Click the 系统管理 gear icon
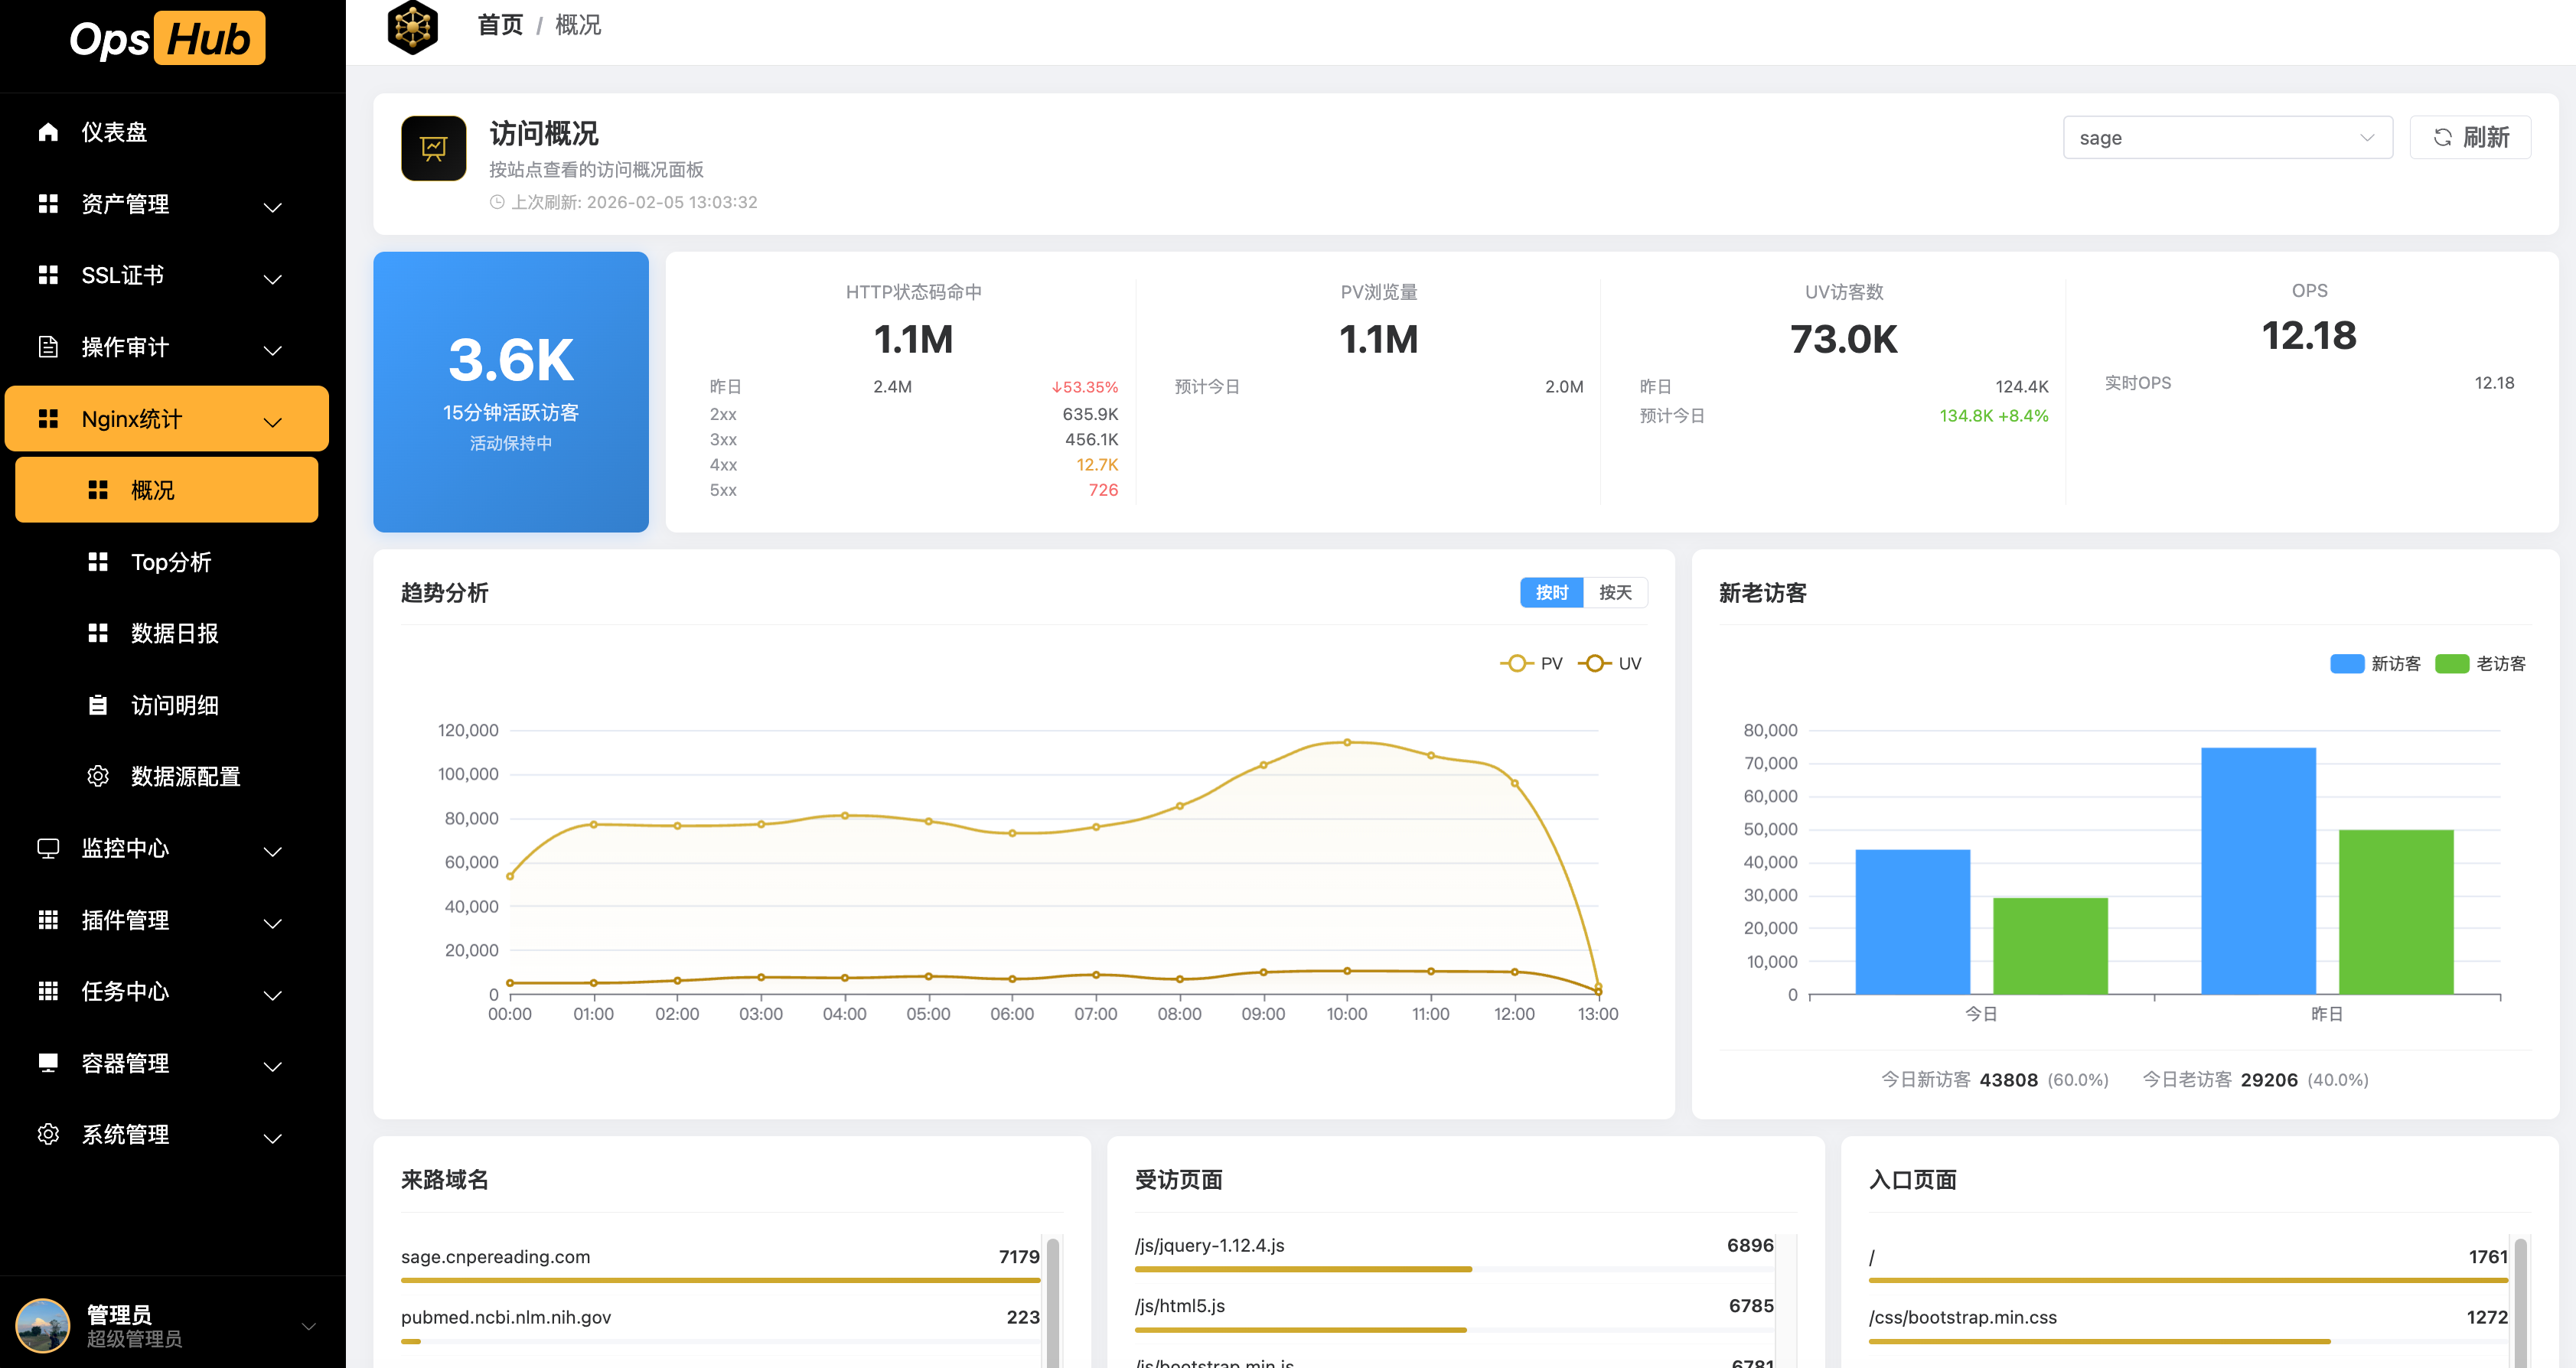The image size is (2576, 1368). [x=48, y=1134]
